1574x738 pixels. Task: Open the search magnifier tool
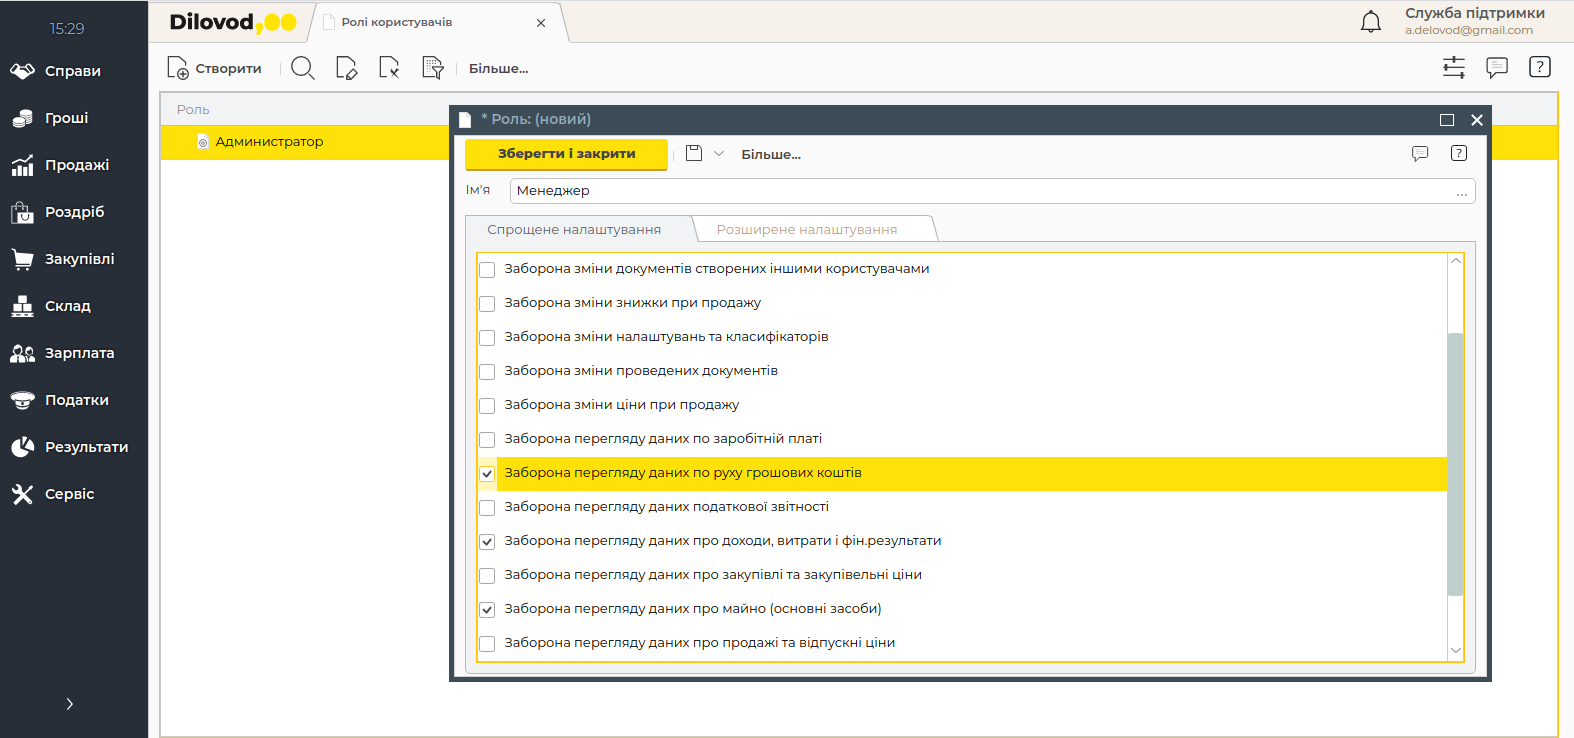(x=303, y=68)
